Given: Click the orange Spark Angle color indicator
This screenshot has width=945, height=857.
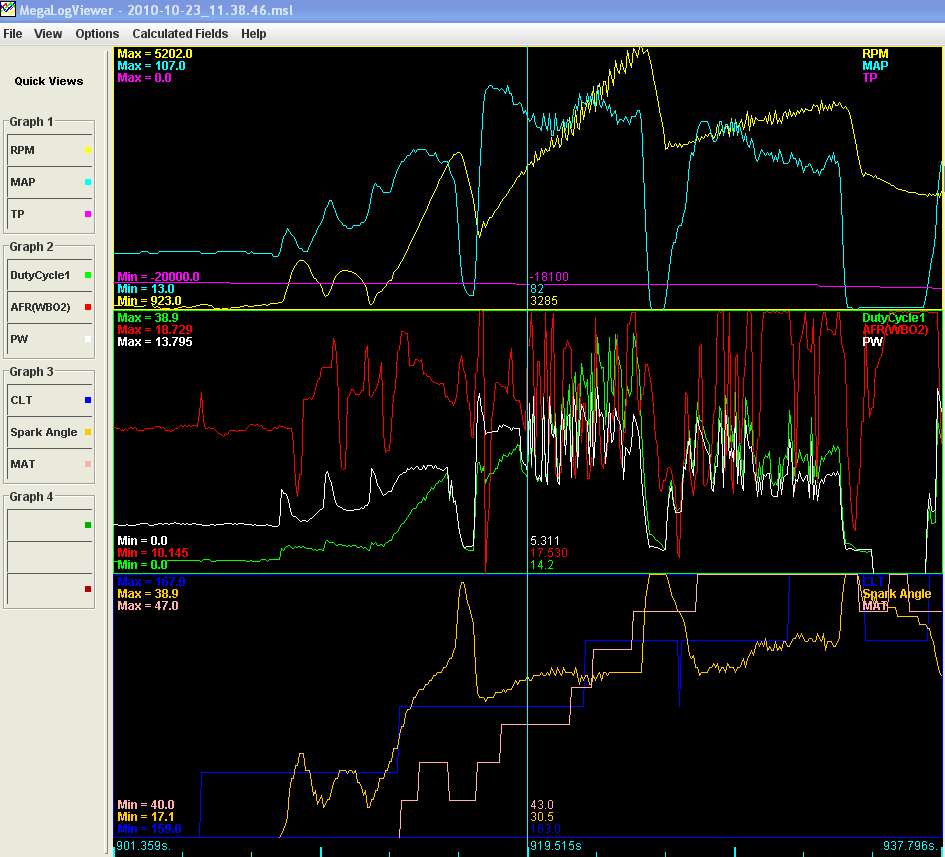Looking at the screenshot, I should click(88, 433).
